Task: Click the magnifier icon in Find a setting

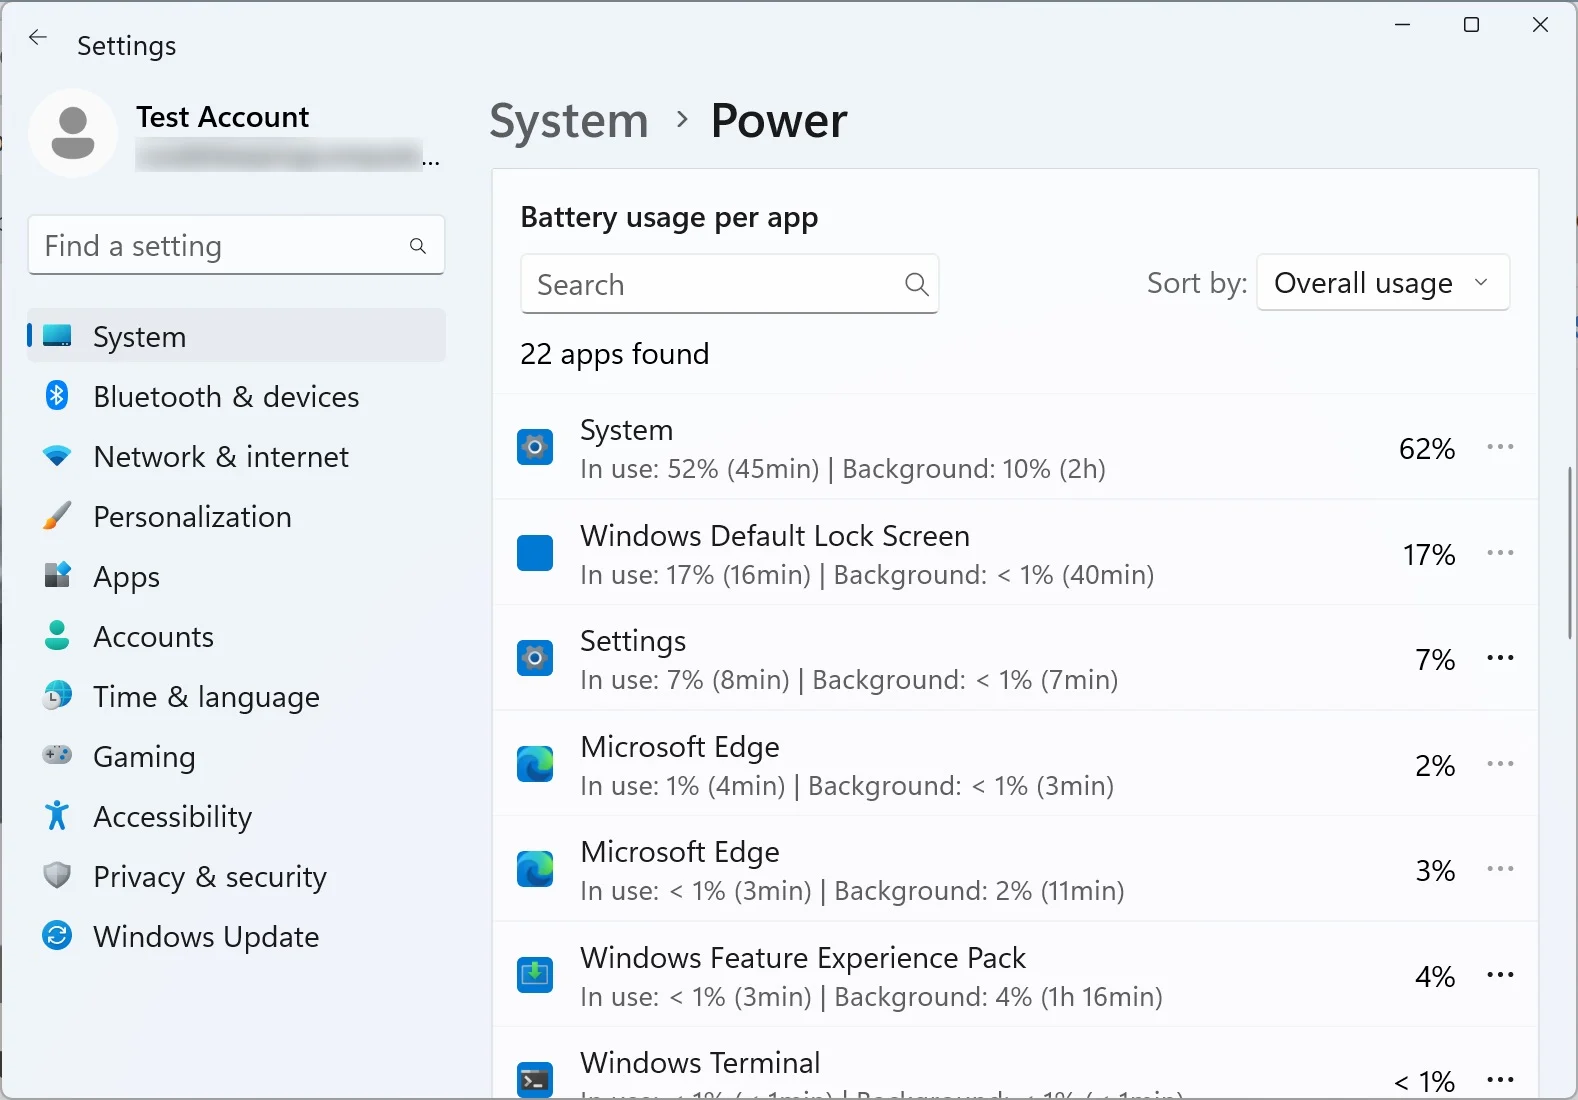Action: tap(418, 246)
